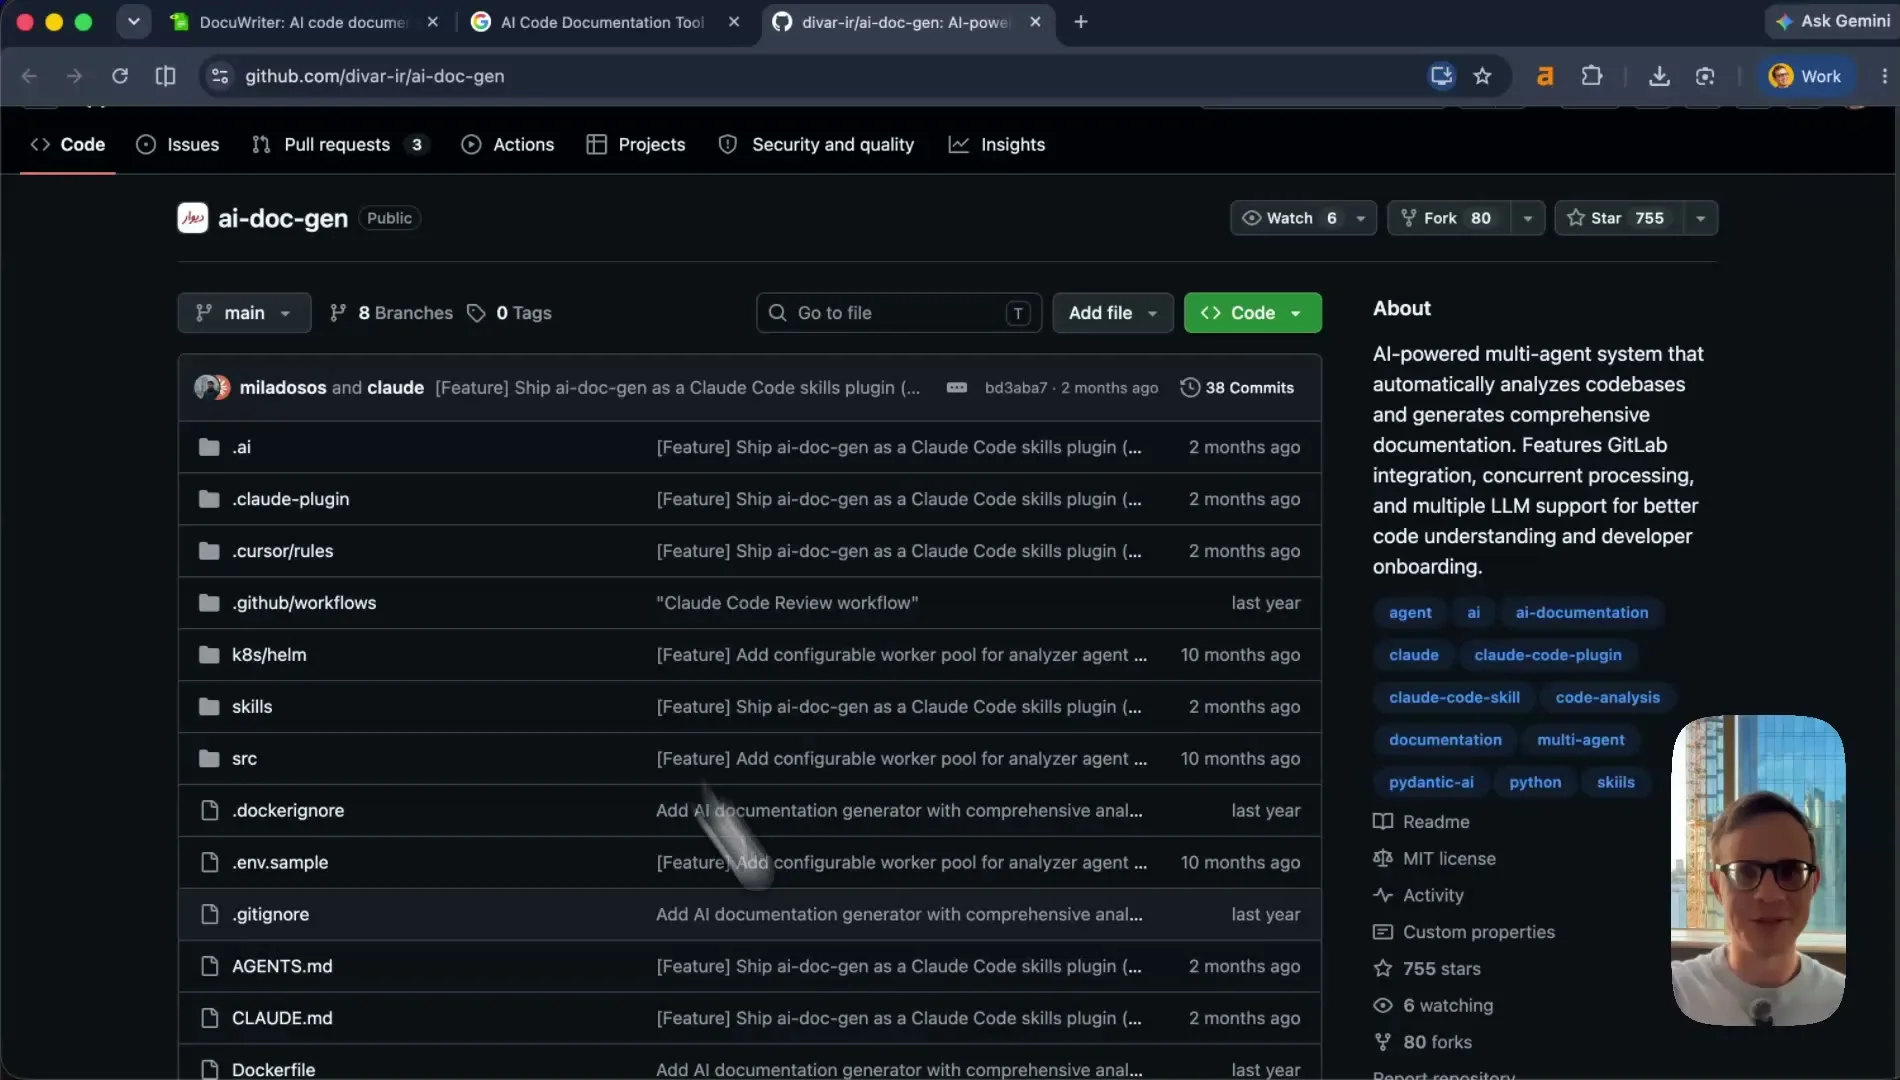The image size is (1900, 1080).
Task: Switch to the AI Code Documentation Tool tab
Action: point(602,21)
